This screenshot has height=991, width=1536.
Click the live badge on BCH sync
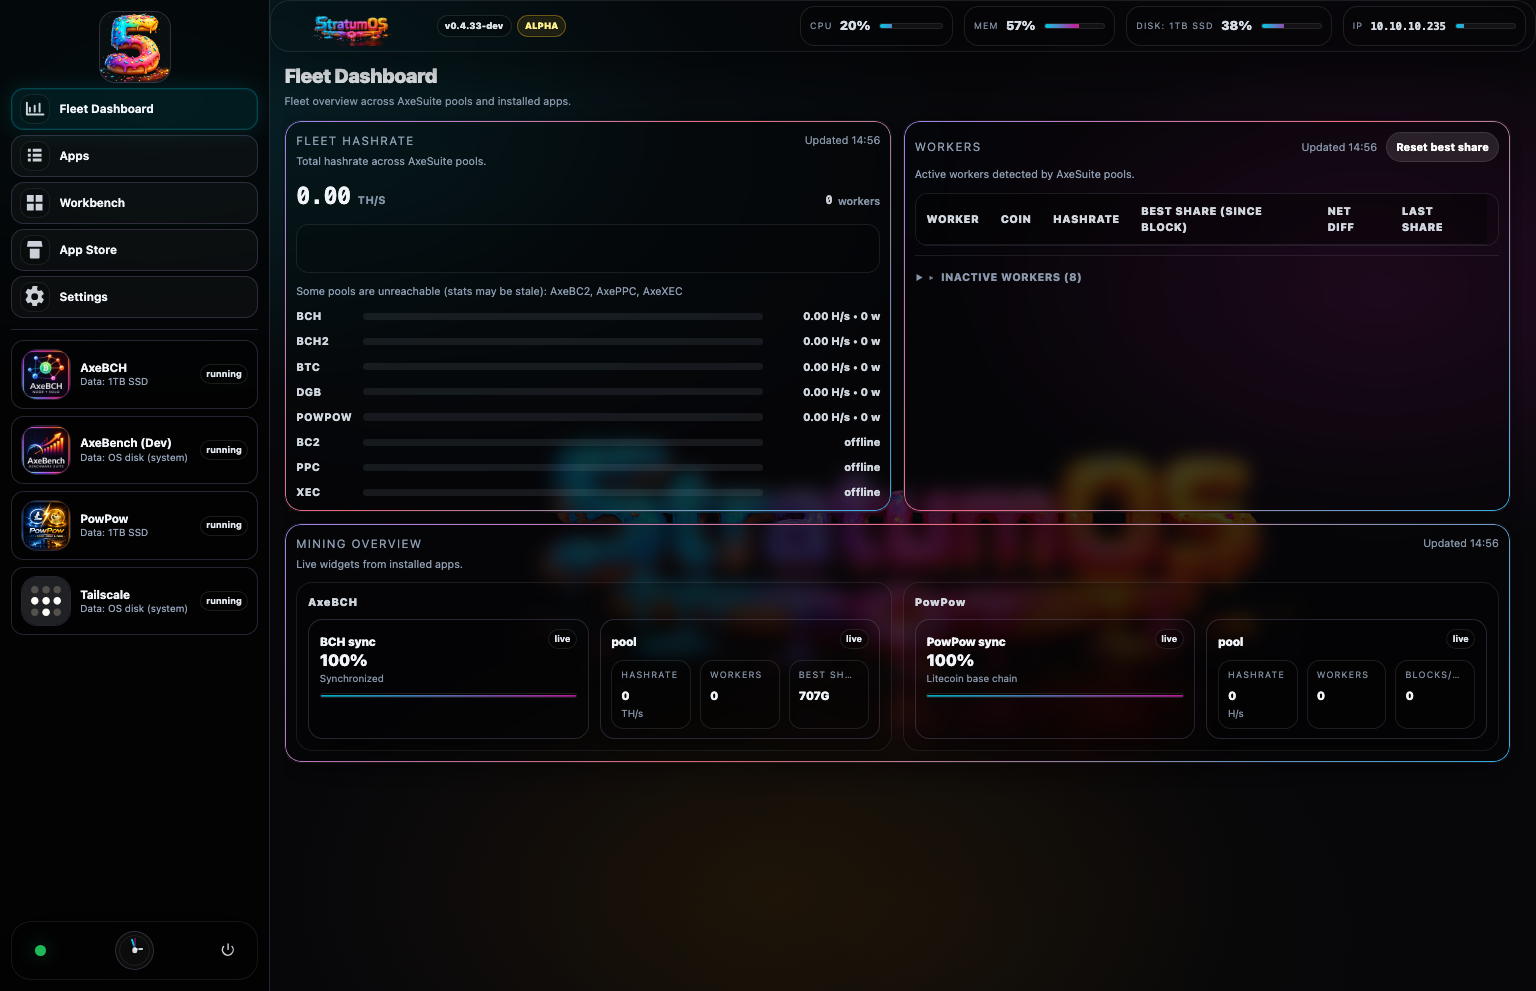[x=562, y=639]
